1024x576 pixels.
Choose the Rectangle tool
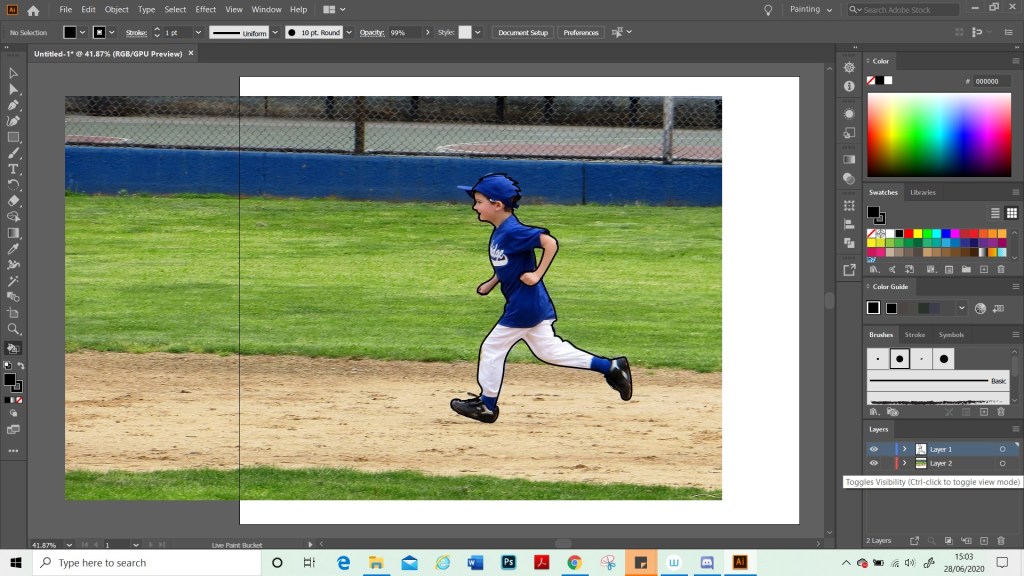tap(14, 137)
